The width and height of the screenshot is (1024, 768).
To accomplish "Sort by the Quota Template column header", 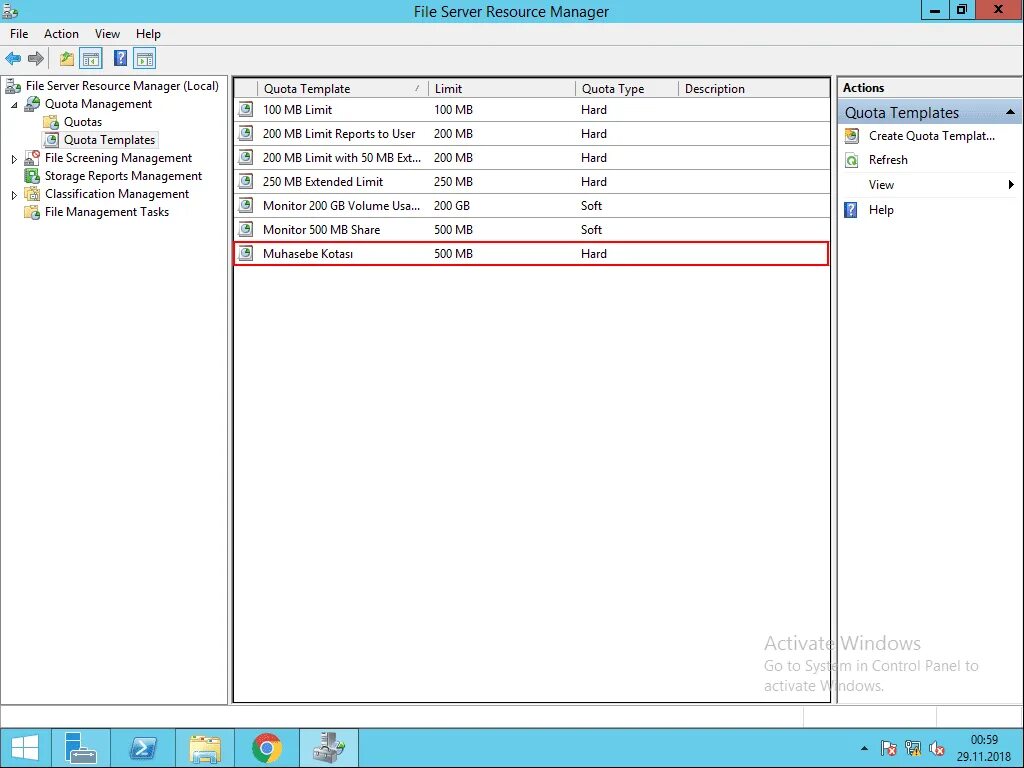I will pos(343,89).
